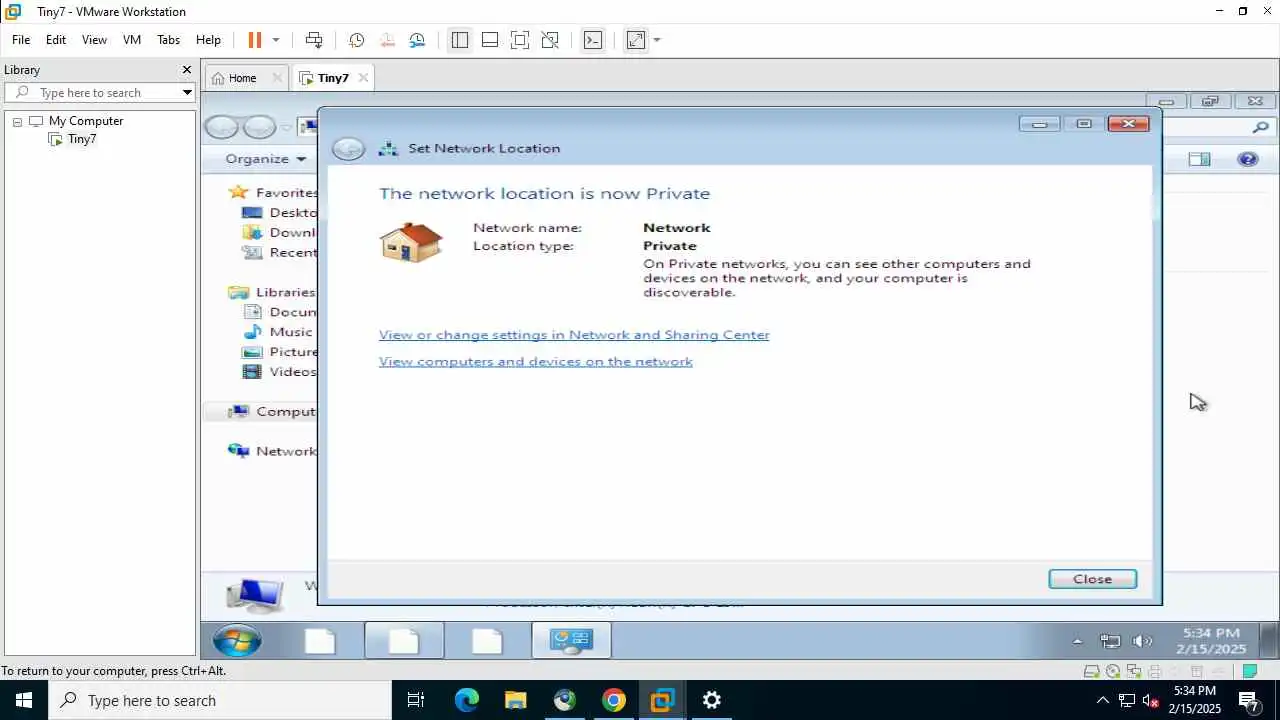Open the Organize dropdown in Explorer
This screenshot has width=1280, height=720.
coord(265,159)
